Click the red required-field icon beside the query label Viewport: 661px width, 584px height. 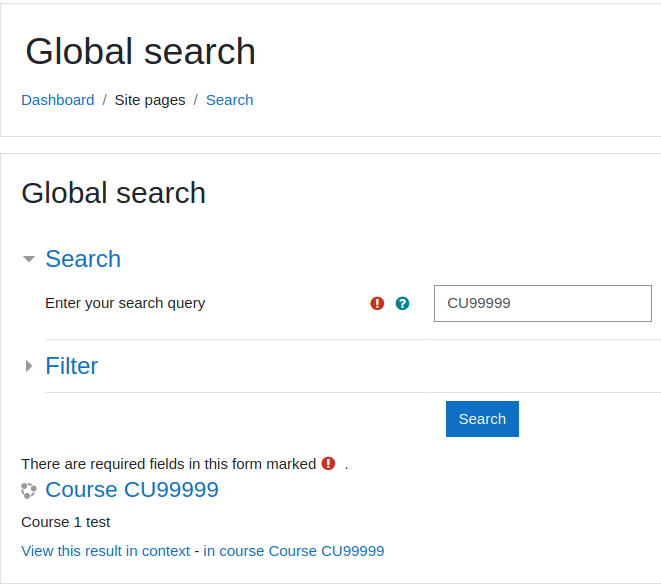(x=377, y=303)
